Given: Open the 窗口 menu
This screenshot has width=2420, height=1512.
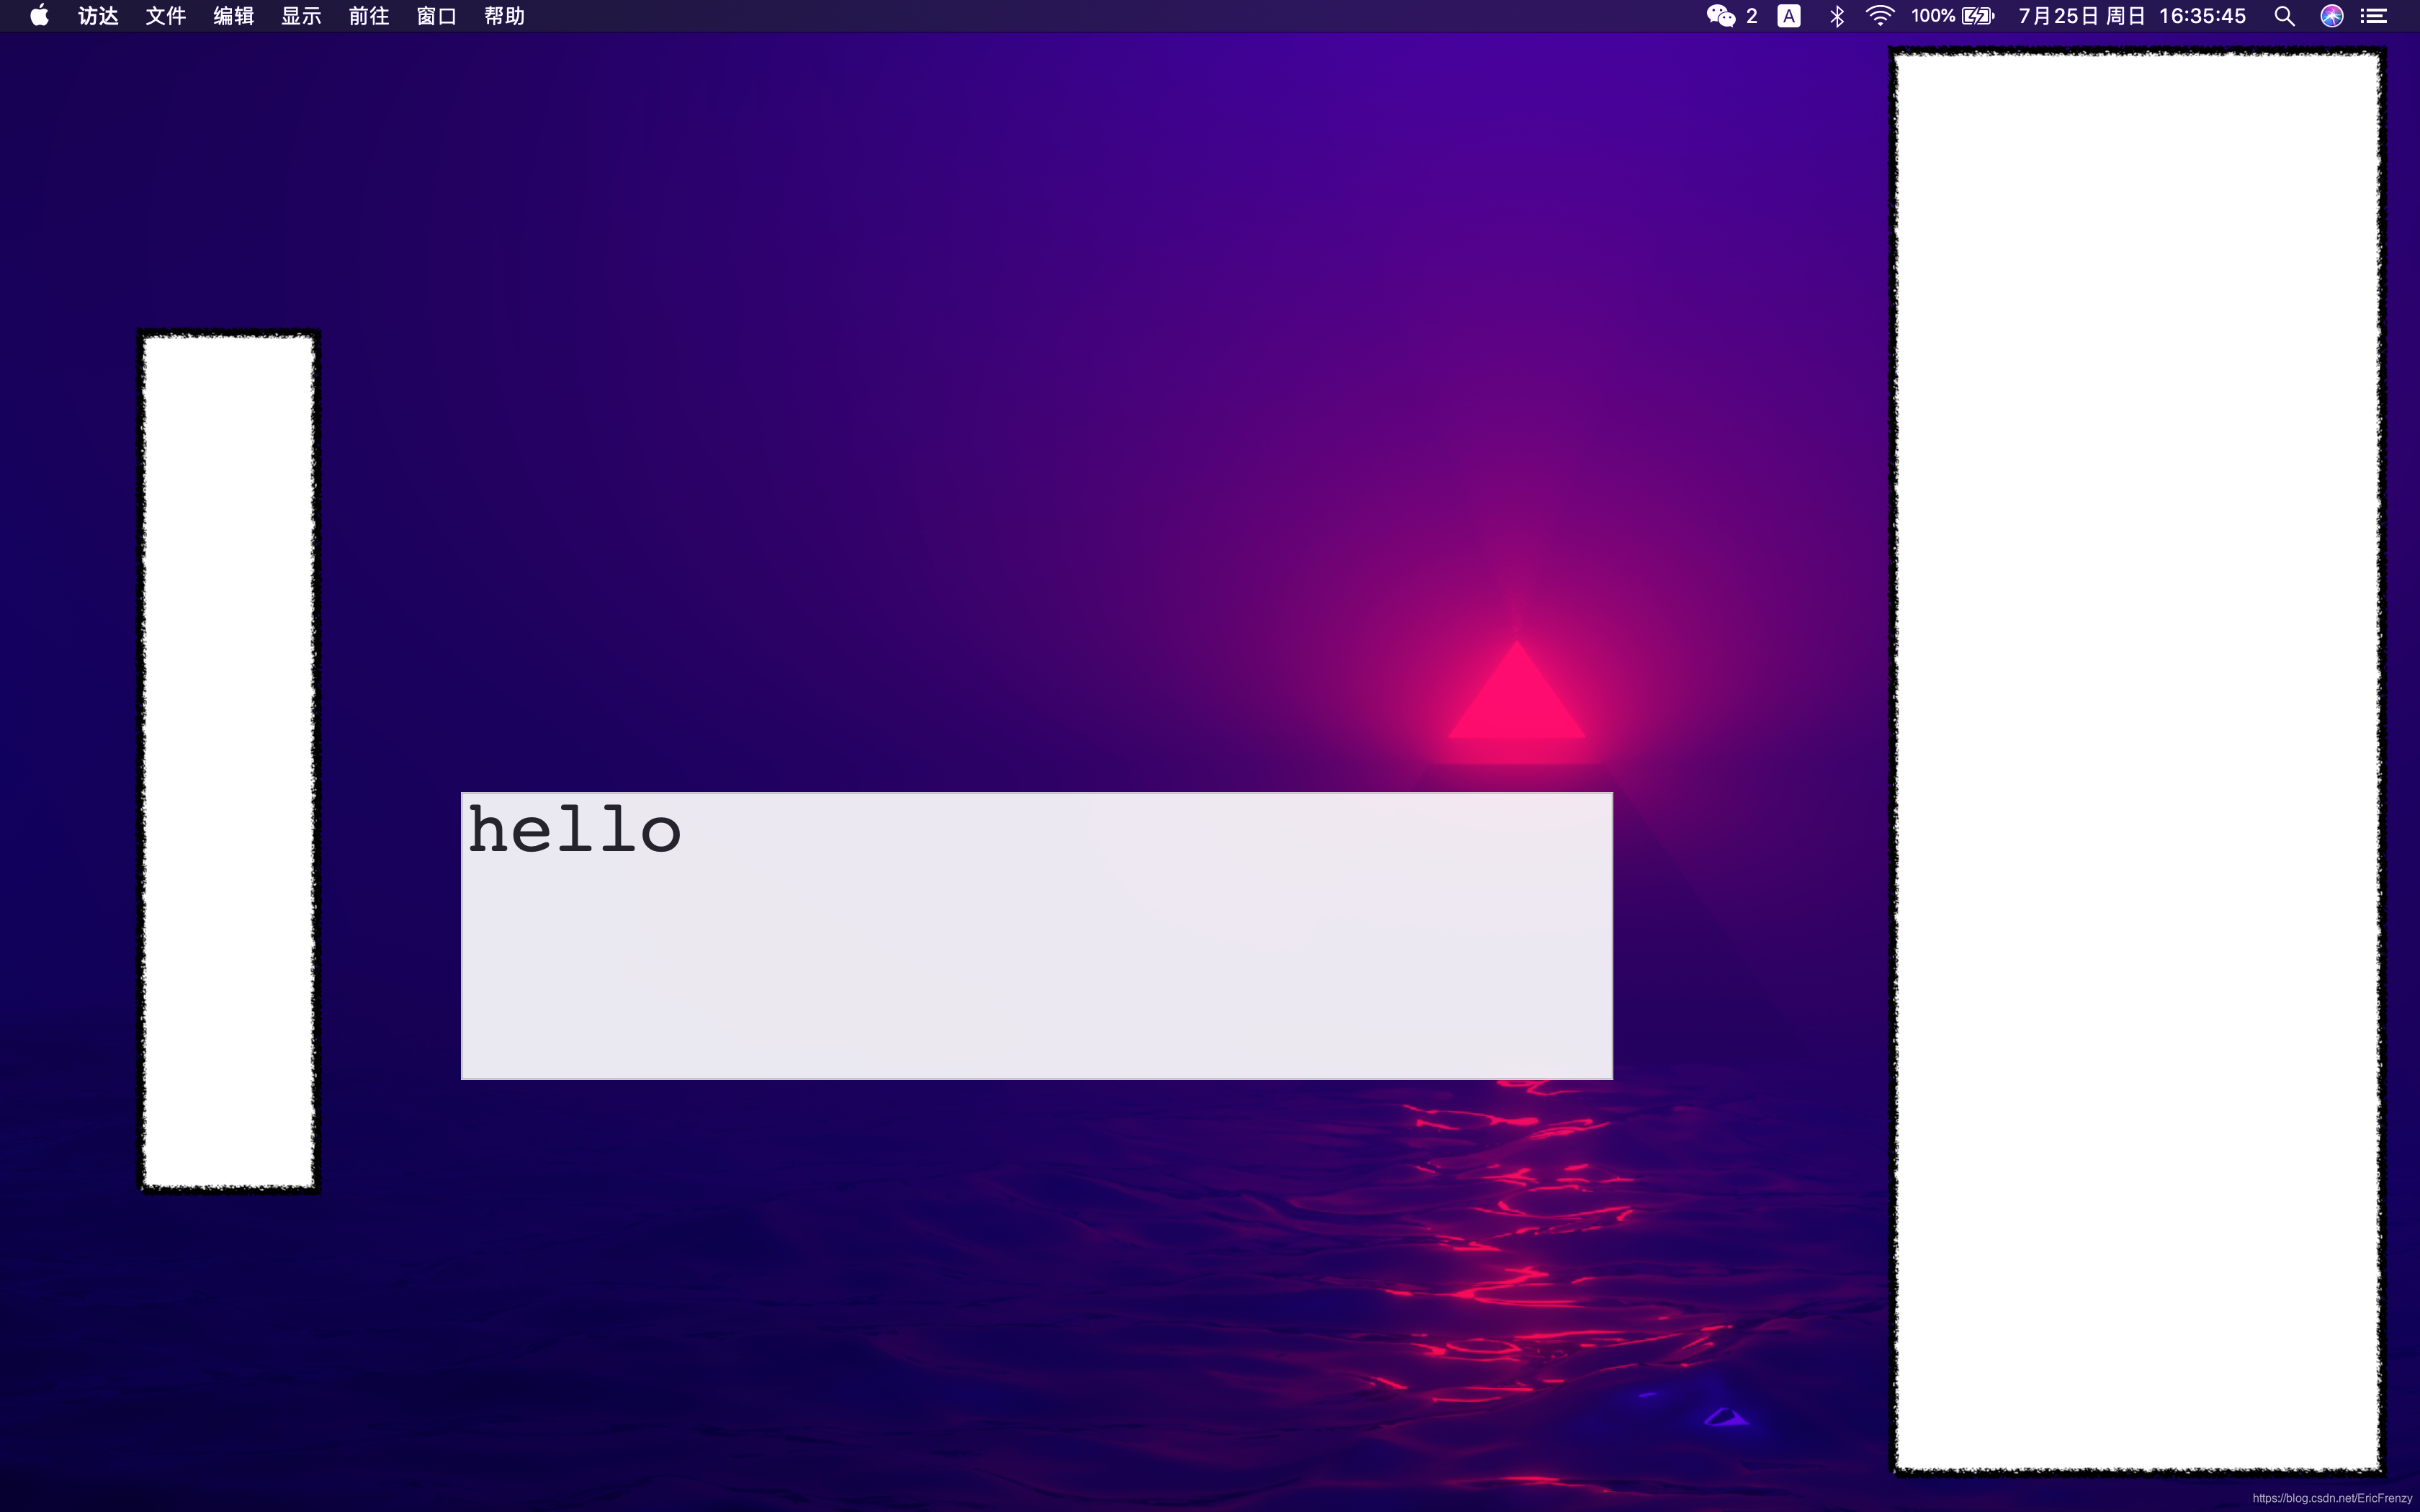Looking at the screenshot, I should pyautogui.click(x=437, y=16).
